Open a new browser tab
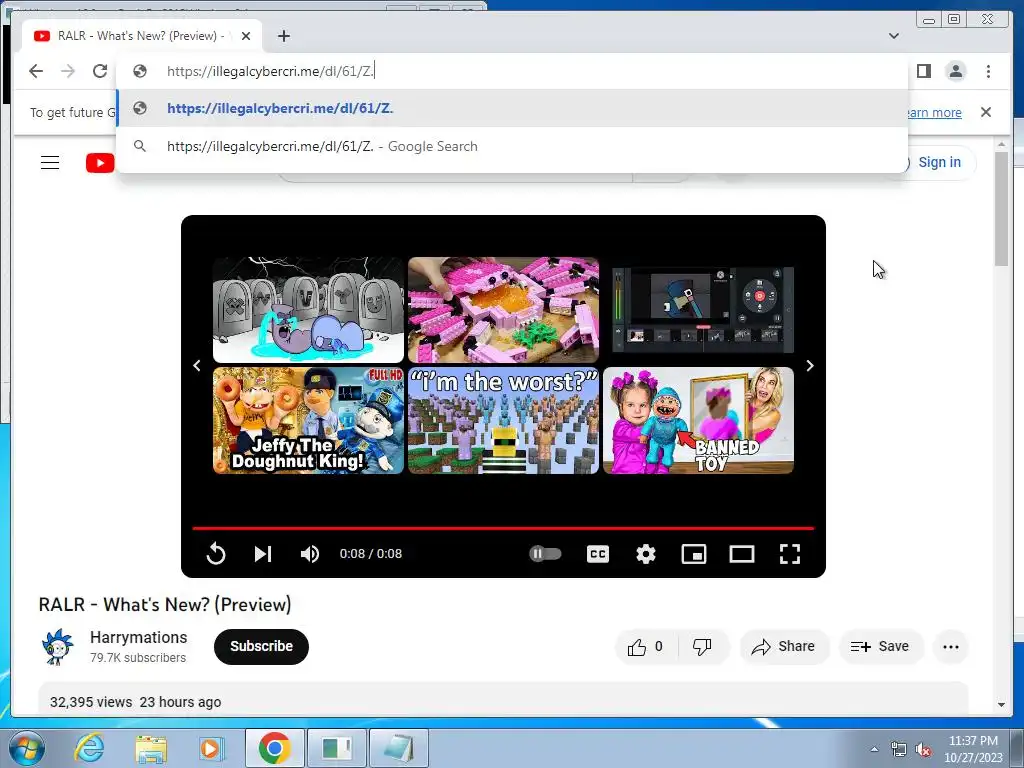 coord(283,36)
